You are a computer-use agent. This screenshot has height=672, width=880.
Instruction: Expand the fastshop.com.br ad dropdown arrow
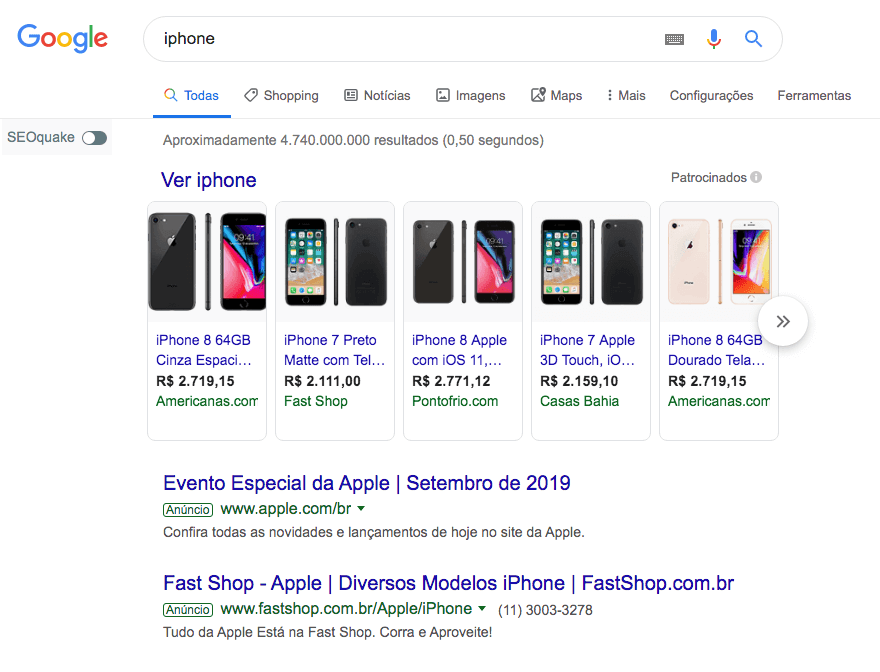point(482,609)
